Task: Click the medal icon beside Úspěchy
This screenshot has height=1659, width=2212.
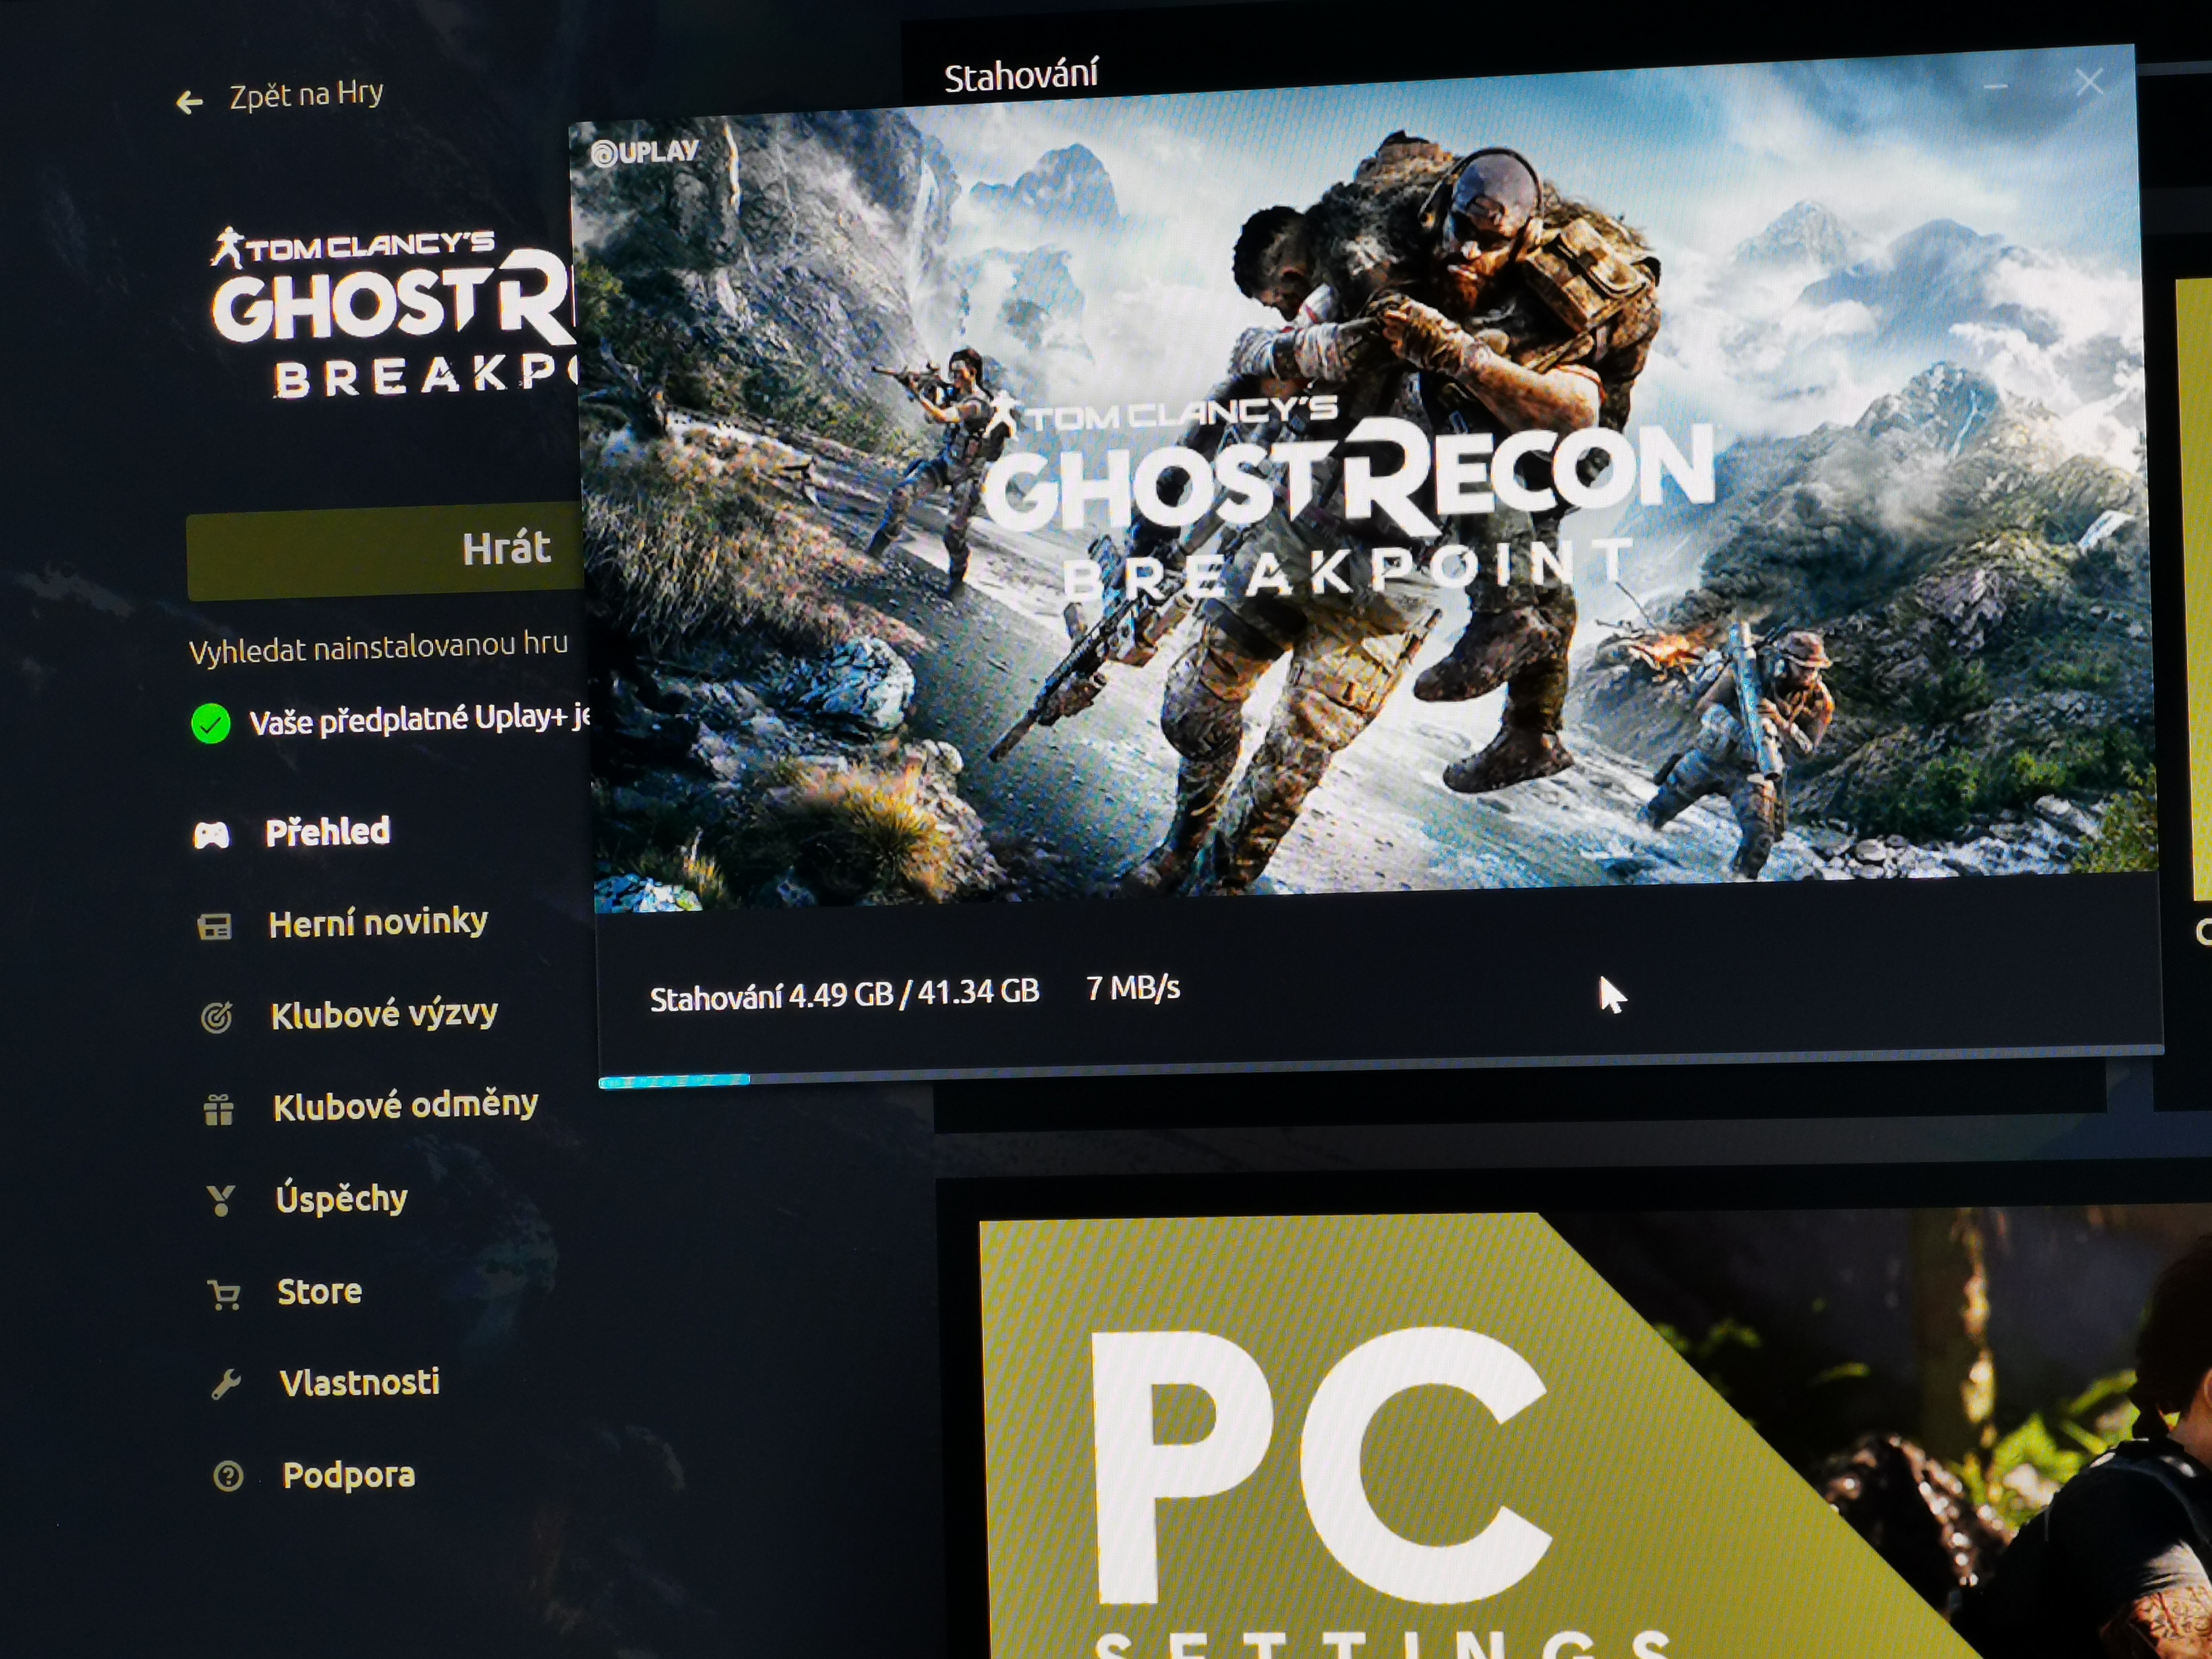Action: (220, 1200)
